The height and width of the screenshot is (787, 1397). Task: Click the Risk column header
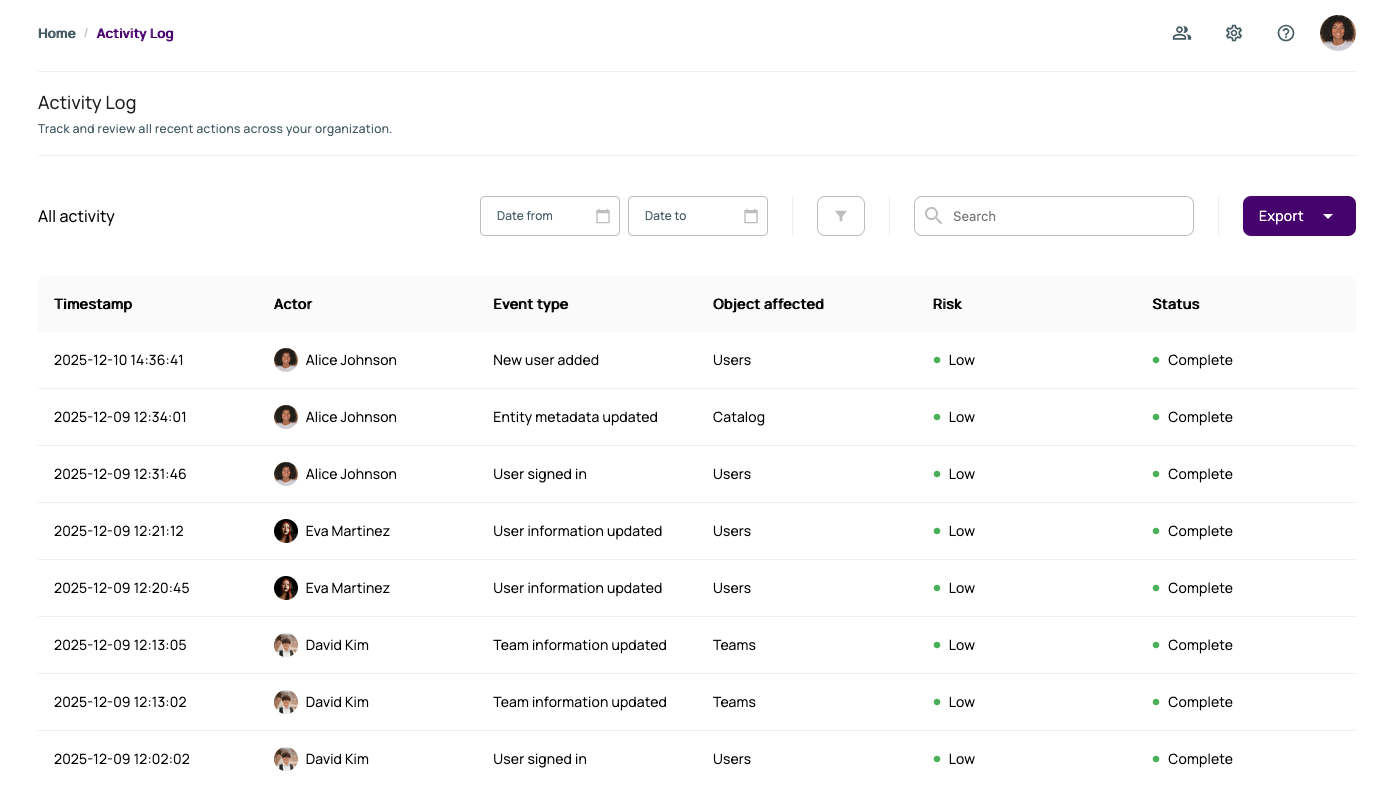pos(947,304)
